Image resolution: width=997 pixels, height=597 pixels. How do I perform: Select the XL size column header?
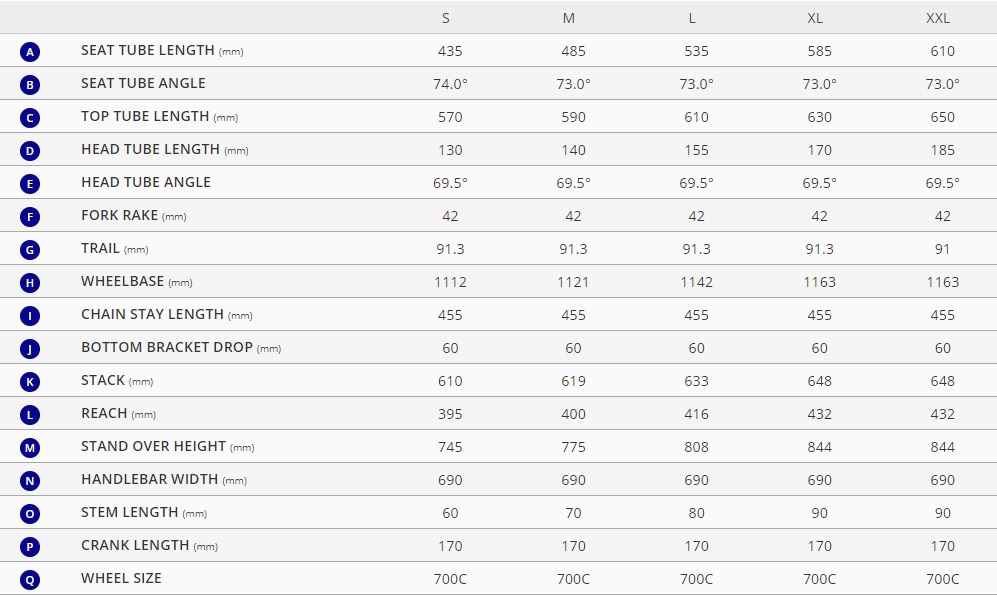(815, 18)
